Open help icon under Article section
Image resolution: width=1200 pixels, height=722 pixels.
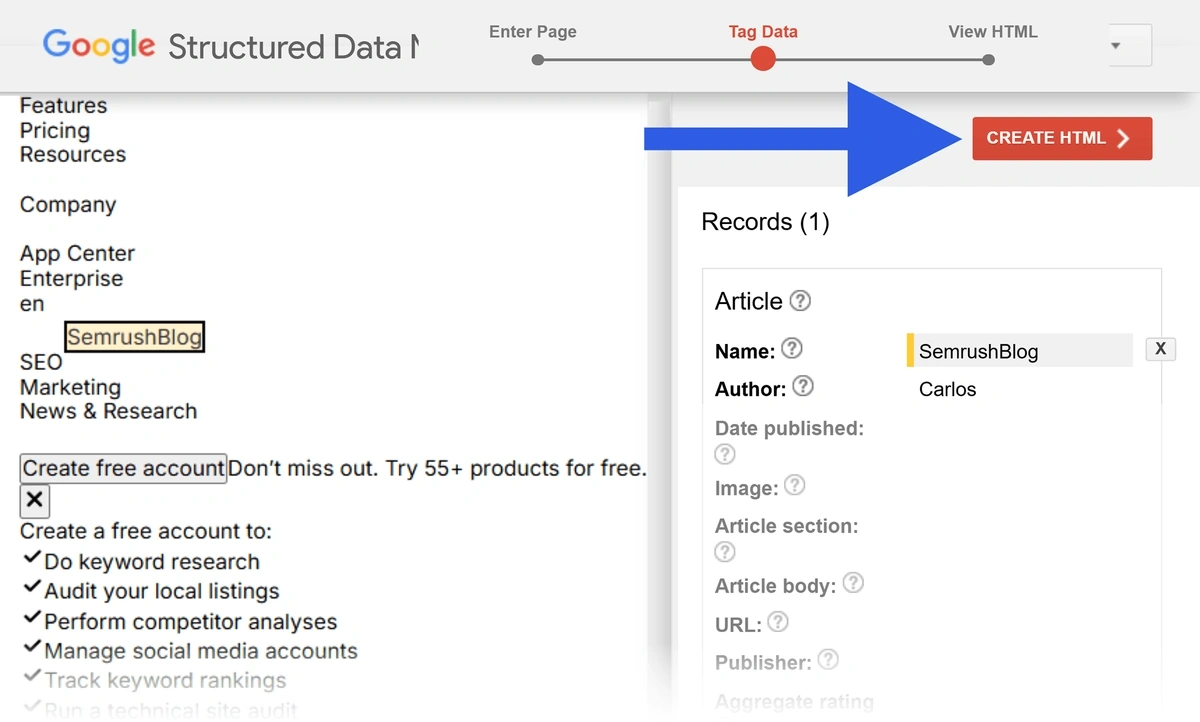725,551
